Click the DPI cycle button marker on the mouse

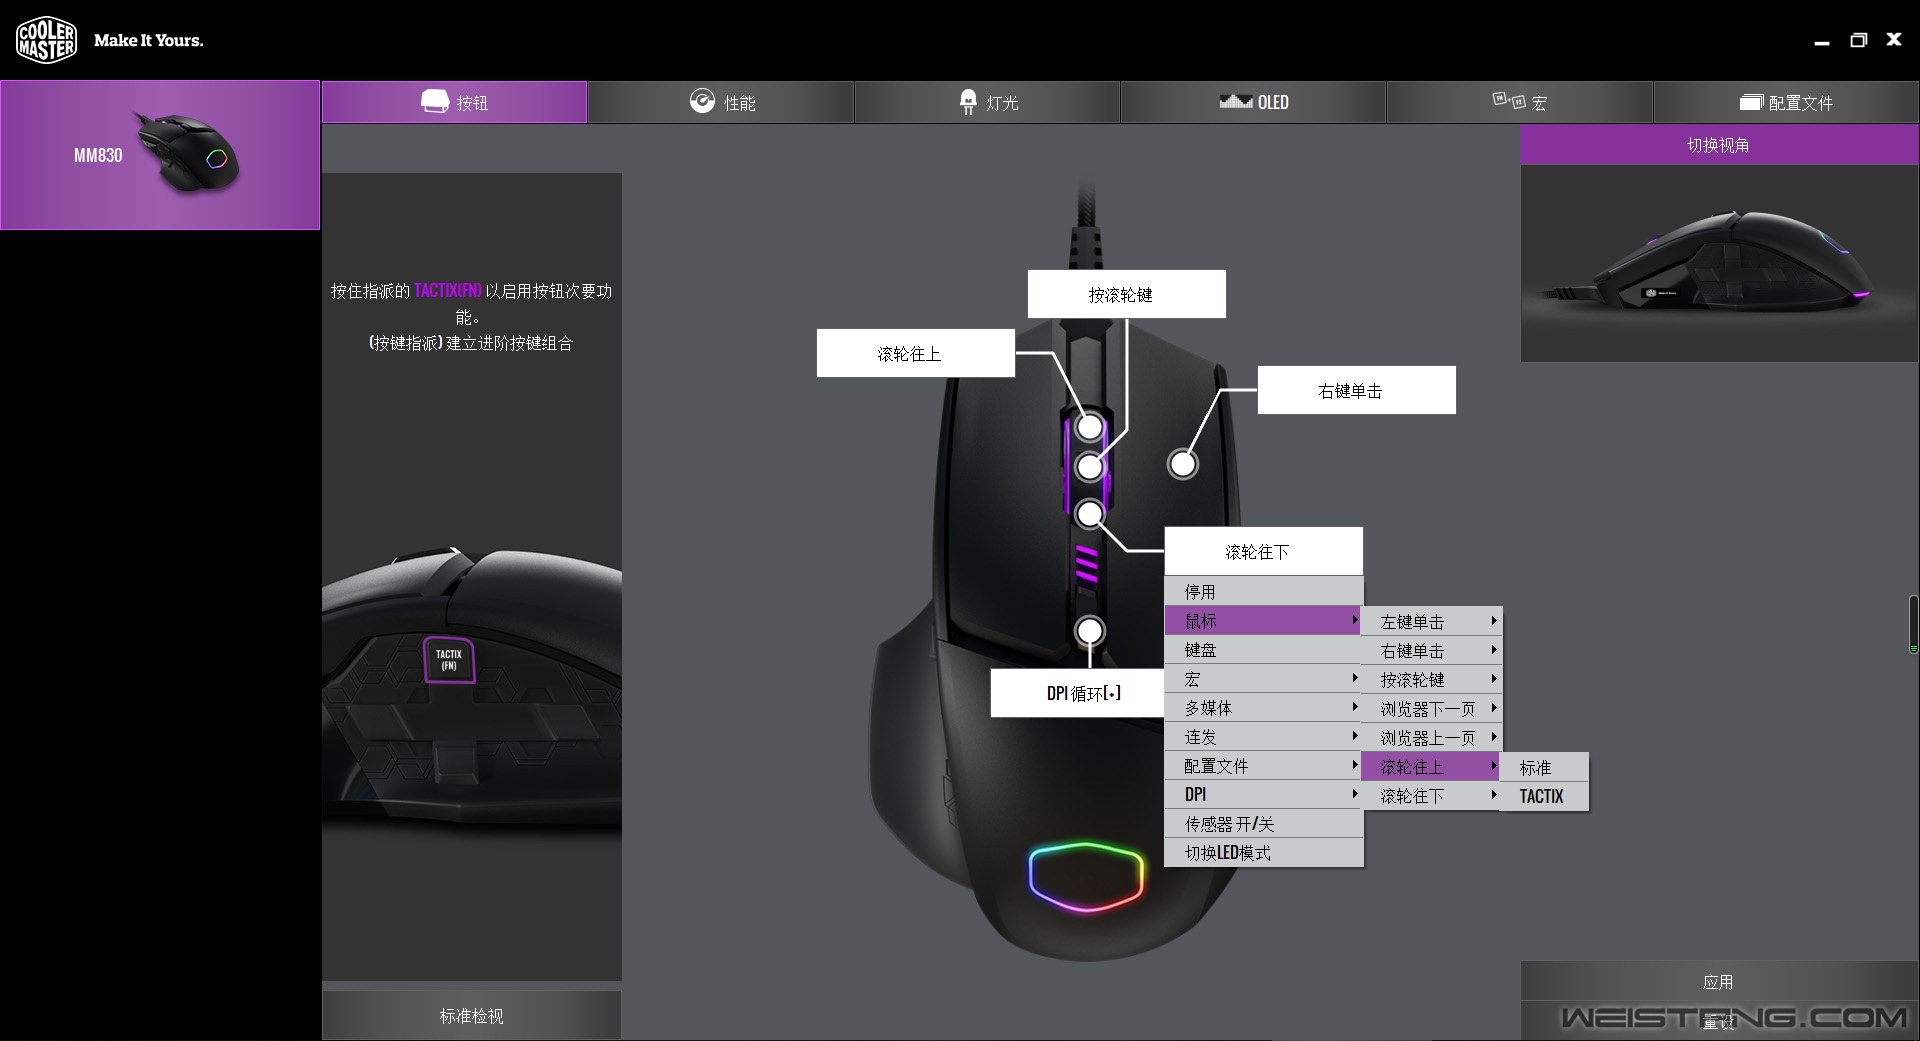pyautogui.click(x=1089, y=631)
